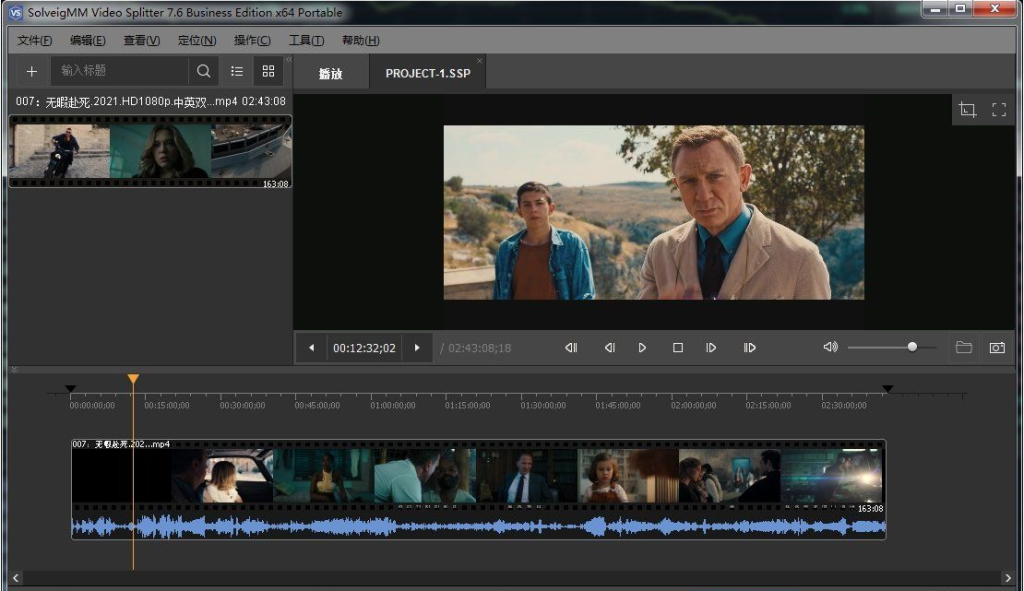Open the 查看(V) menu
This screenshot has width=1024, height=591.
coord(142,40)
